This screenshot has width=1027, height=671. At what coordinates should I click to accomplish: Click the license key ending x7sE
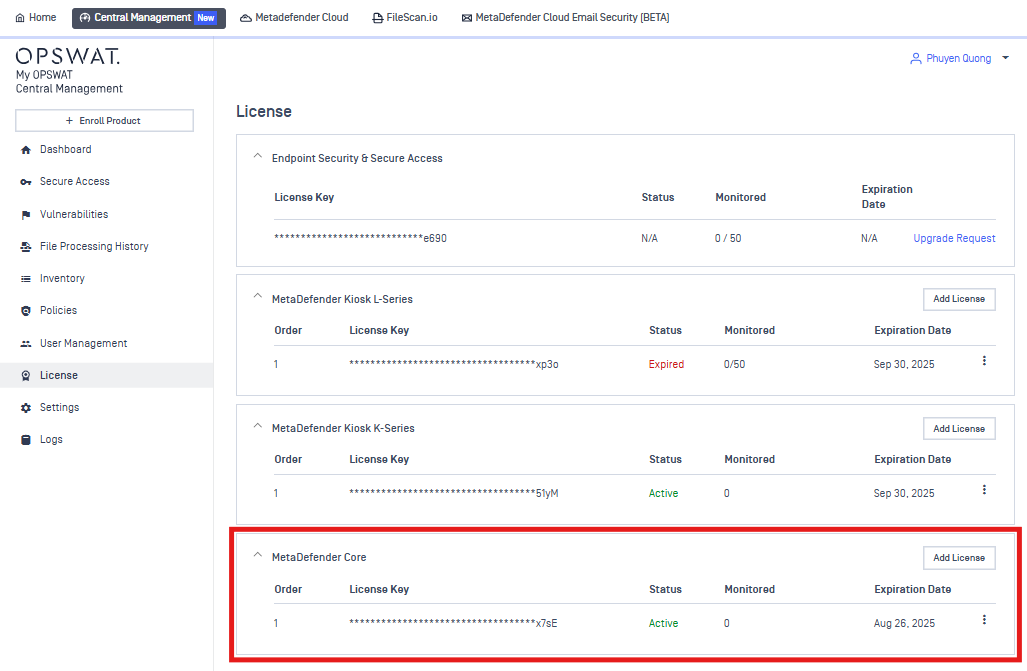click(x=453, y=623)
